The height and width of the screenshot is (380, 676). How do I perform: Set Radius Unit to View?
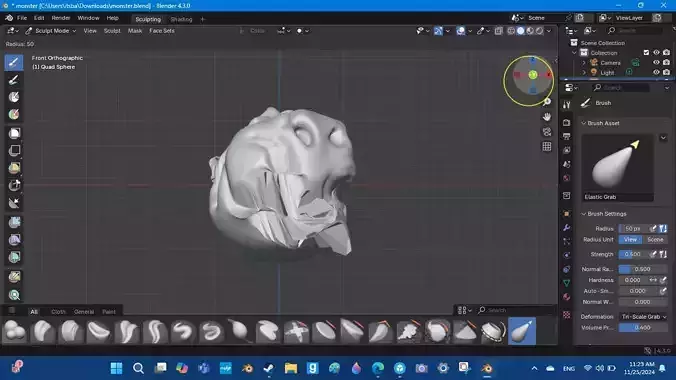pos(630,239)
